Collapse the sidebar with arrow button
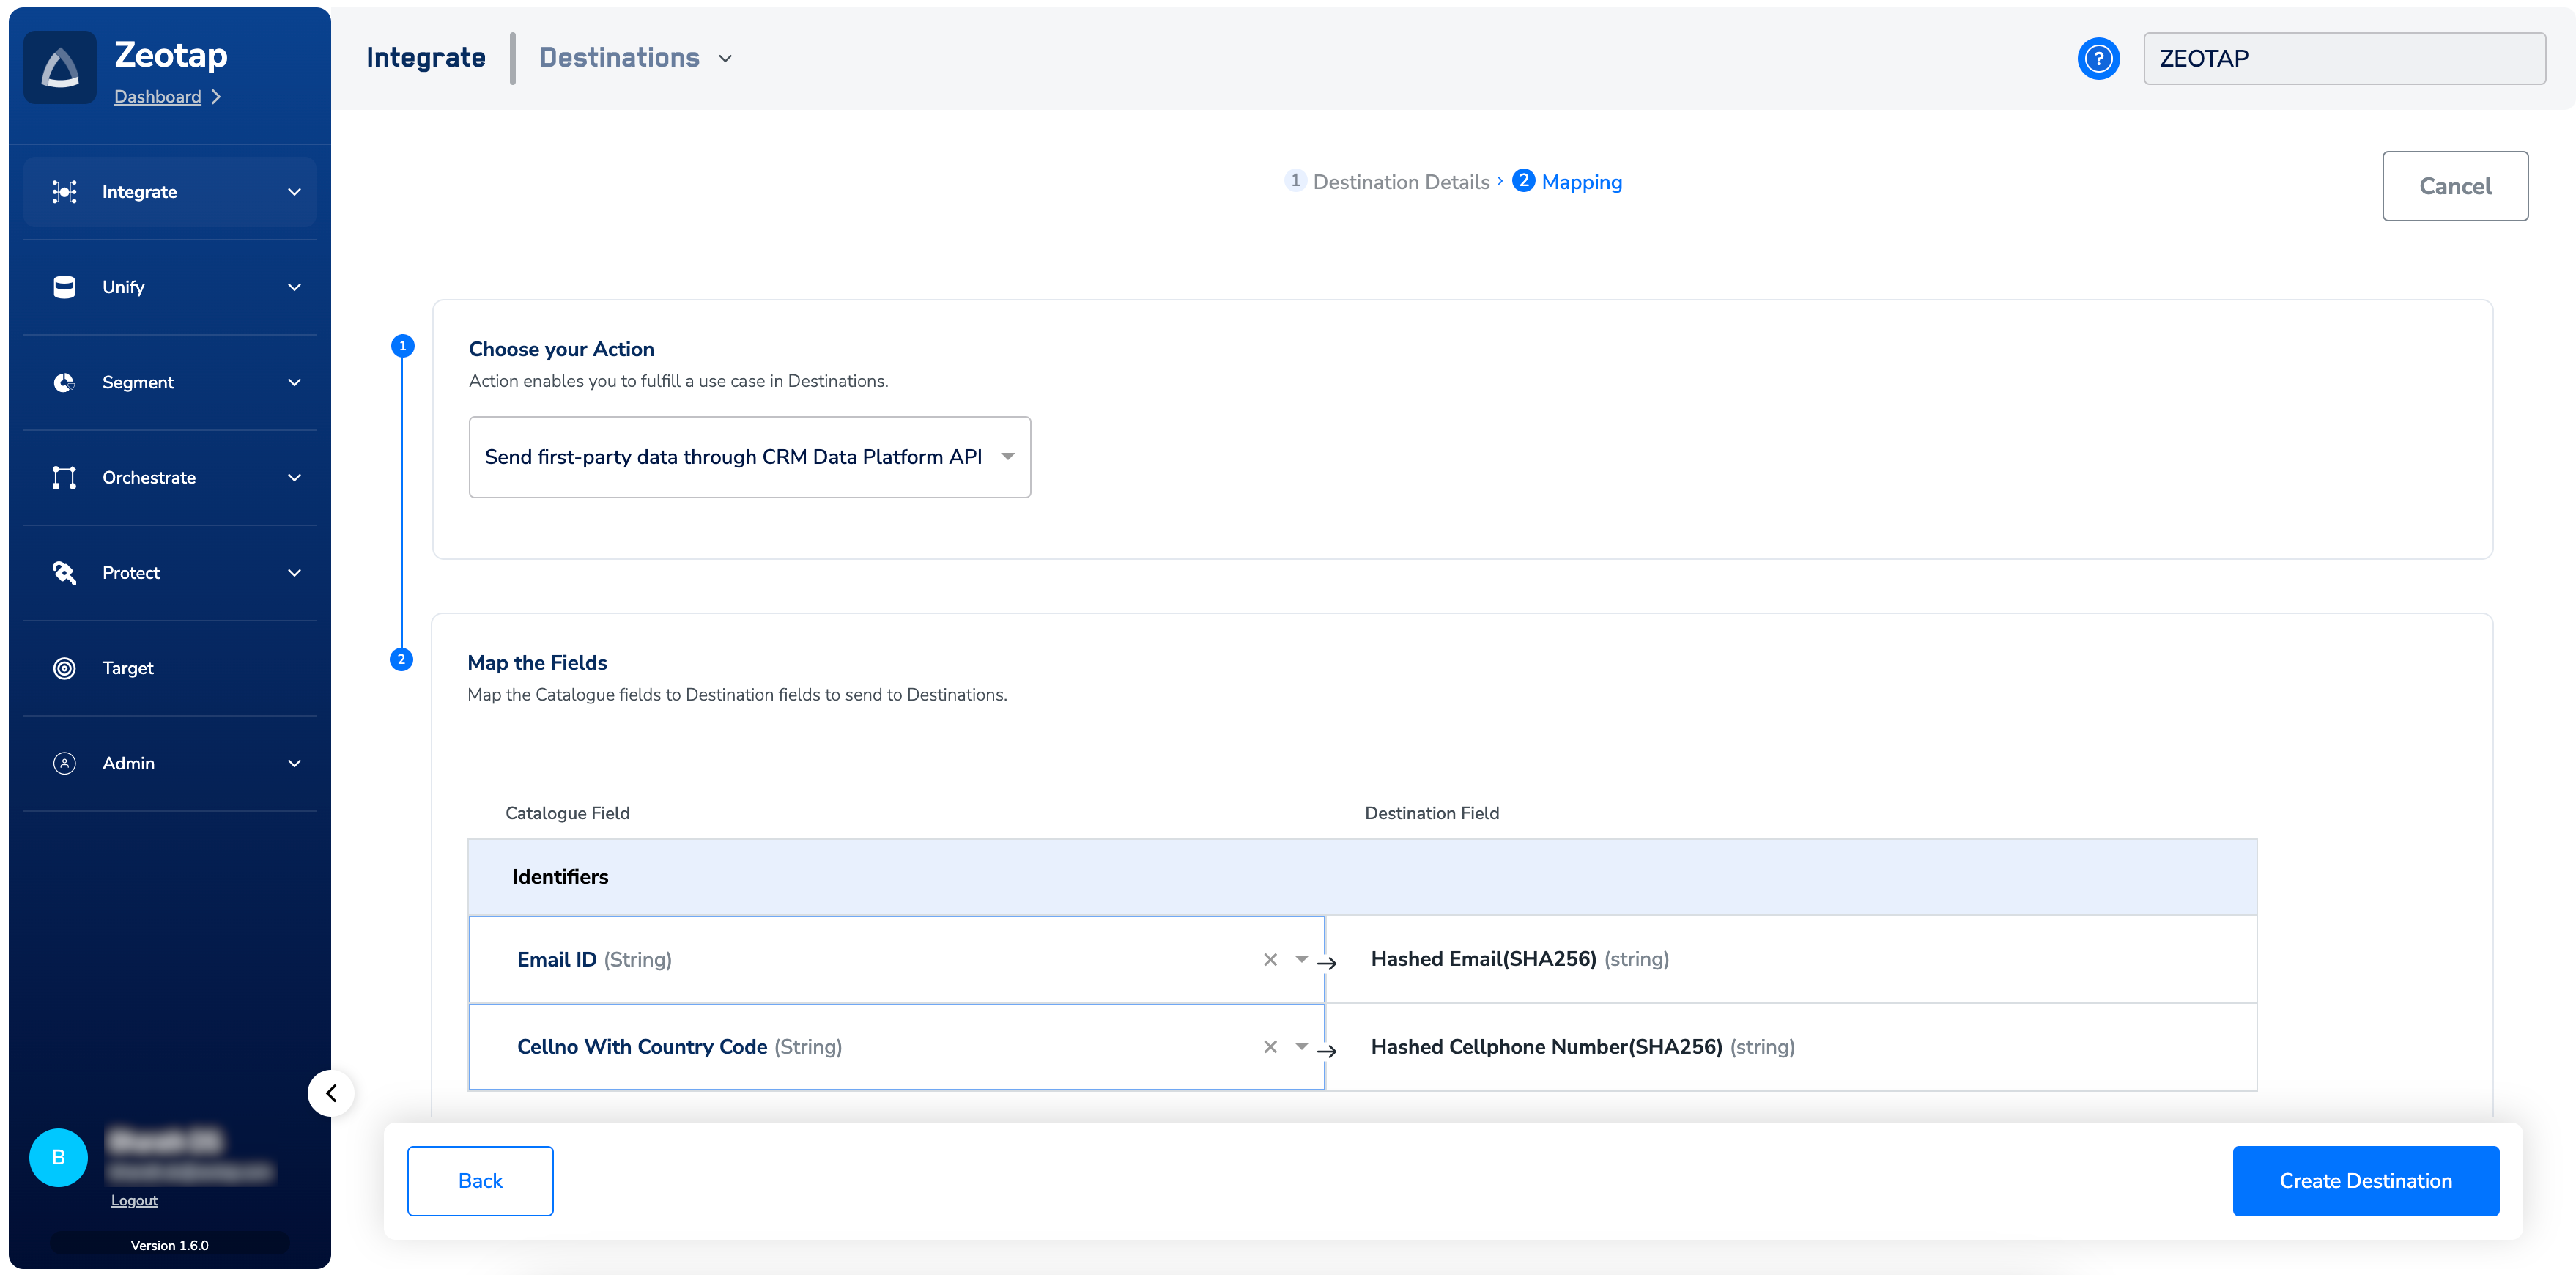2576x1275 pixels. pos(331,1093)
